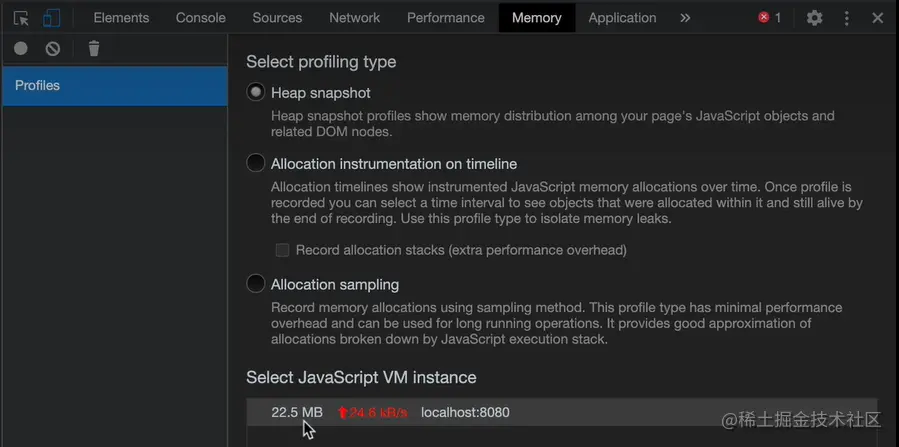899x447 pixels.
Task: Open DevTools settings gear icon
Action: (x=814, y=18)
